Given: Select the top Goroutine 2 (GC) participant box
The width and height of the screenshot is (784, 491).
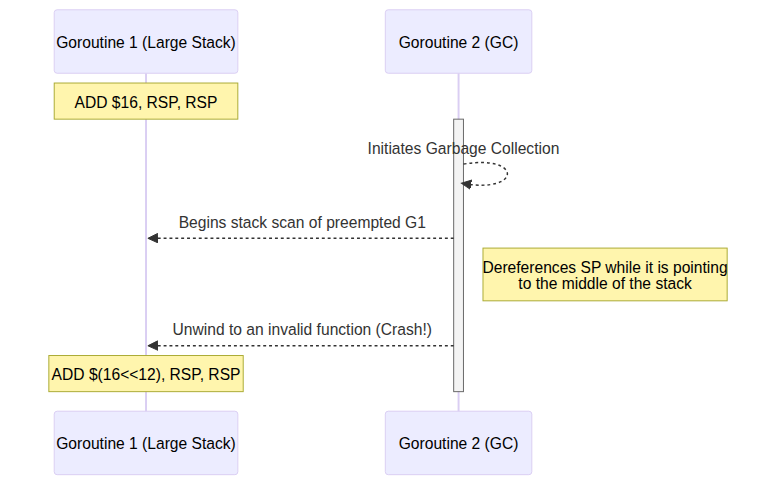Looking at the screenshot, I should tap(458, 42).
